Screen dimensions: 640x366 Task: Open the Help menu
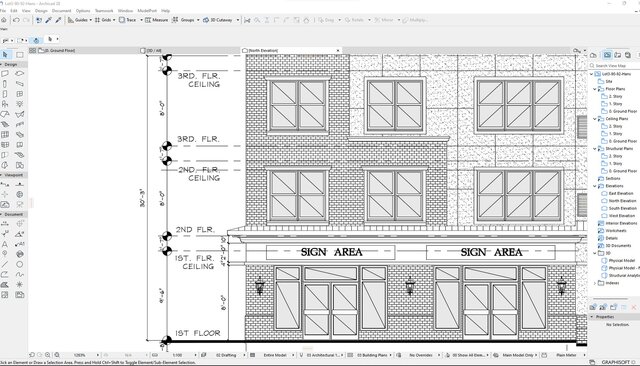[165, 11]
